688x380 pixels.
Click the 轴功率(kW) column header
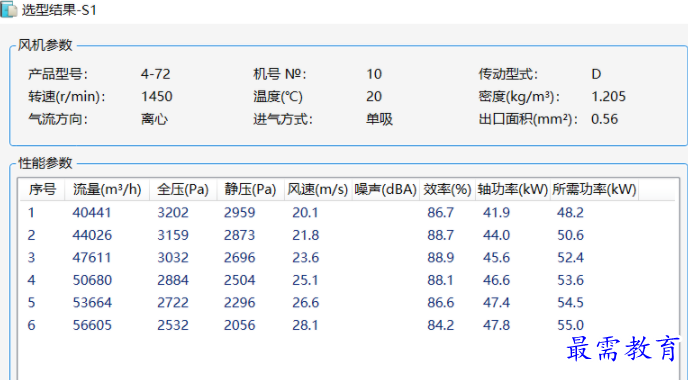[513, 190]
